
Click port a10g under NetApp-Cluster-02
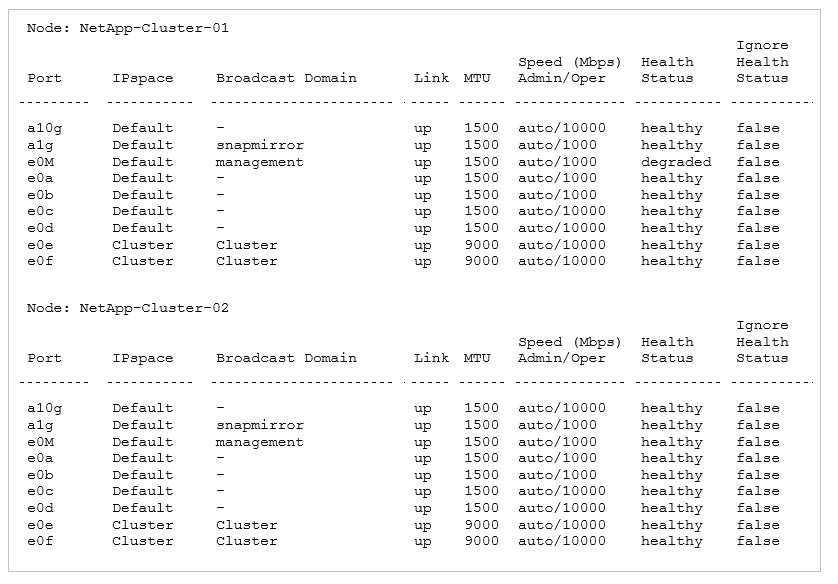44,409
